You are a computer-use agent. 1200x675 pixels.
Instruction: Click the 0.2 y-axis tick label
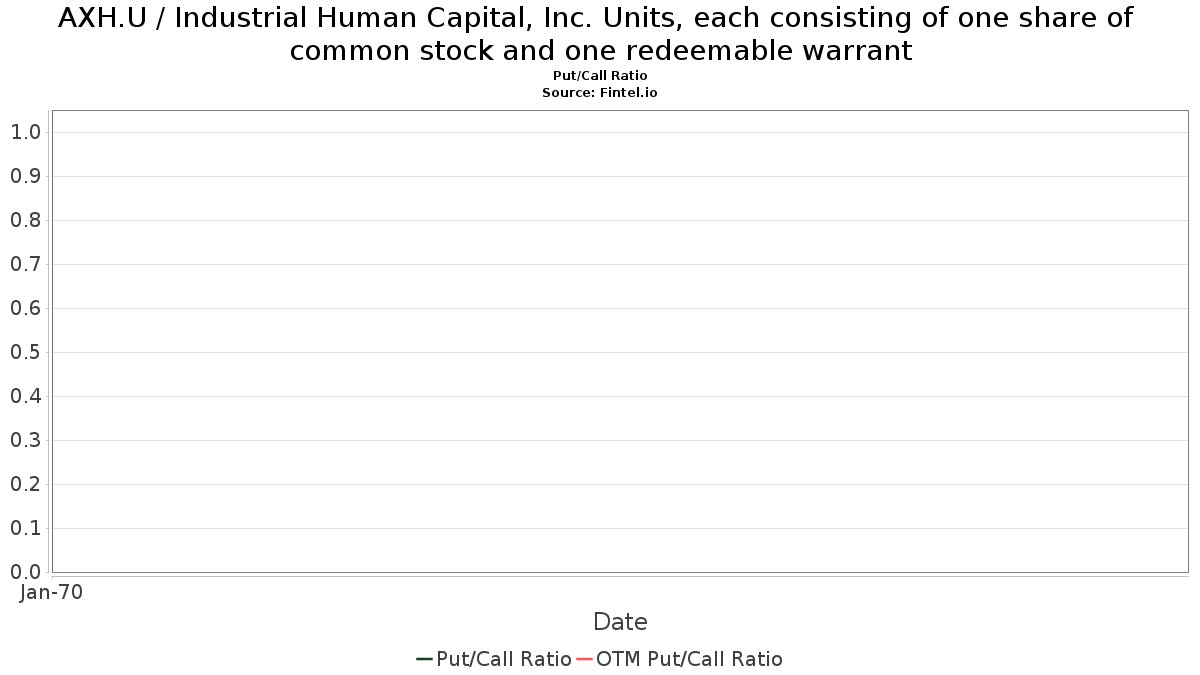click(x=25, y=484)
